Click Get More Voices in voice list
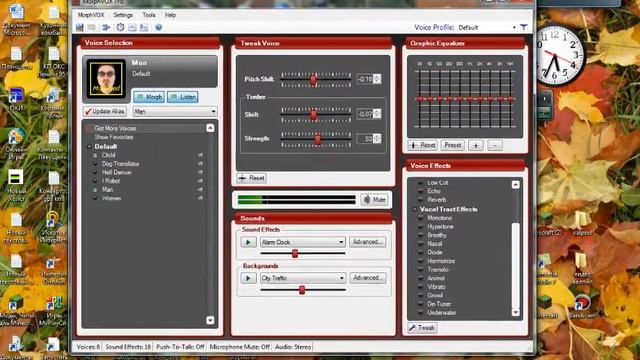The image size is (640, 360). pyautogui.click(x=115, y=128)
